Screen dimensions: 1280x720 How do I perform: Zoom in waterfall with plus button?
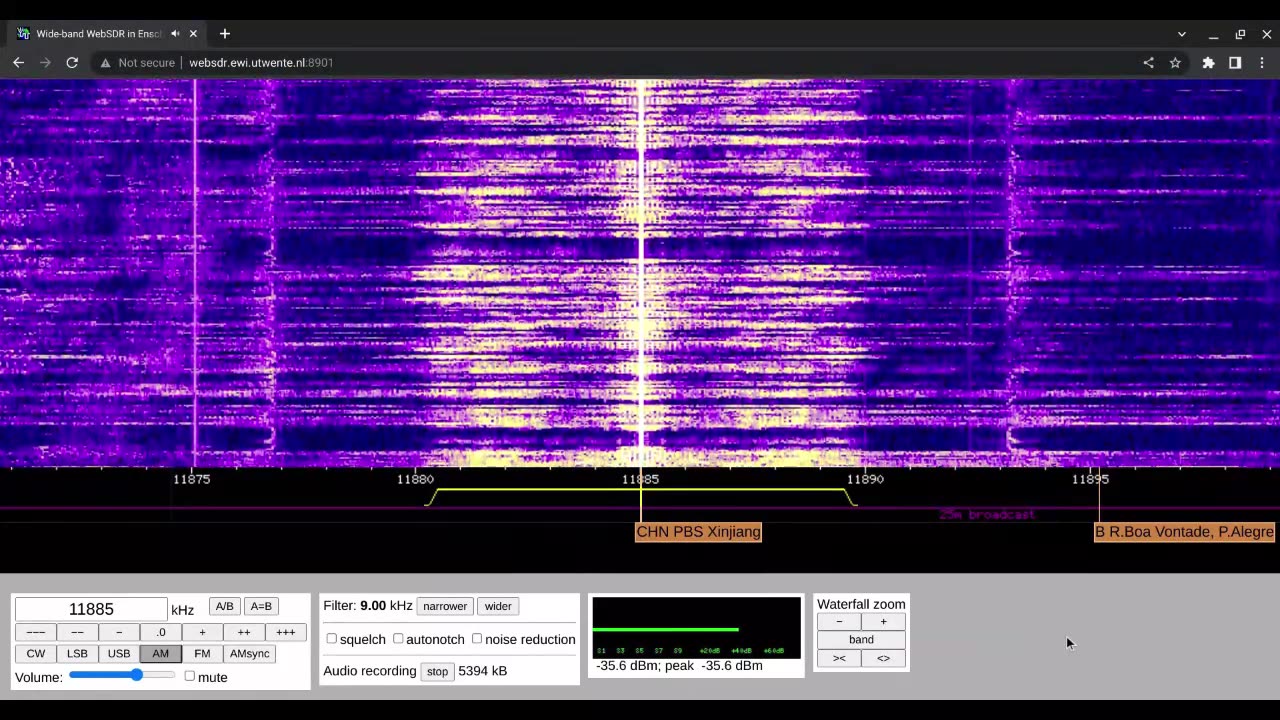coord(883,622)
